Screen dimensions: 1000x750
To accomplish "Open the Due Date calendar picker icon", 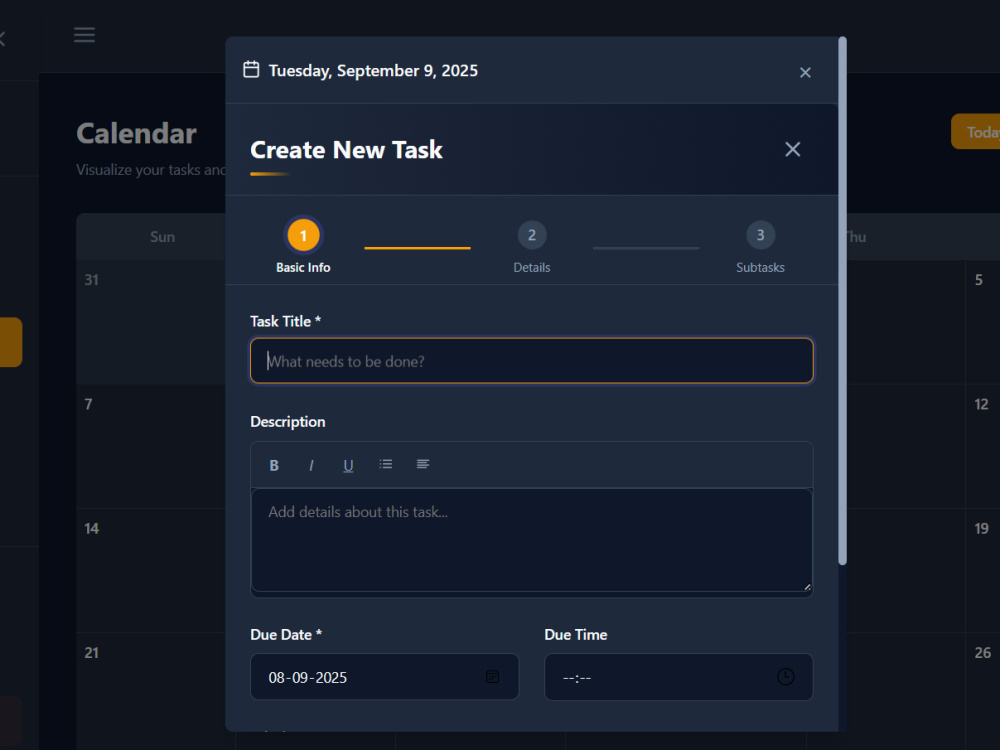I will 492,677.
